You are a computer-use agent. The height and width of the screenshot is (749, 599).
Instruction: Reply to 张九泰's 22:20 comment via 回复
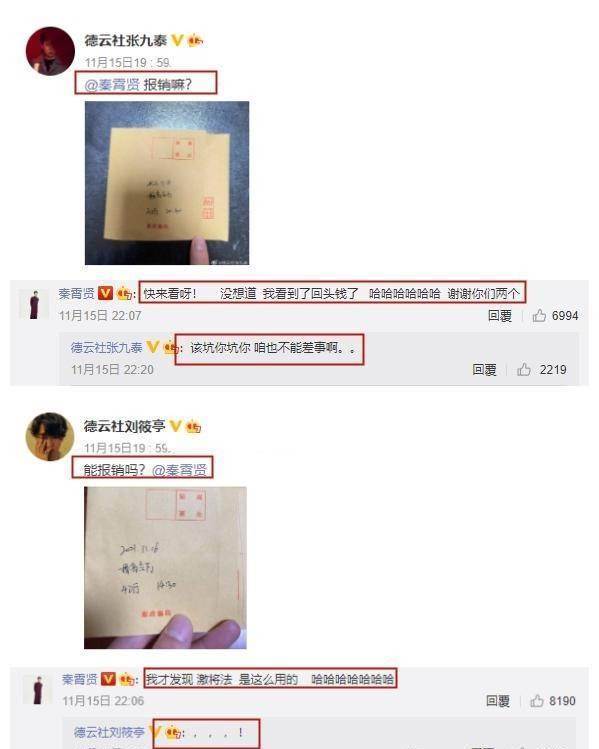484,369
